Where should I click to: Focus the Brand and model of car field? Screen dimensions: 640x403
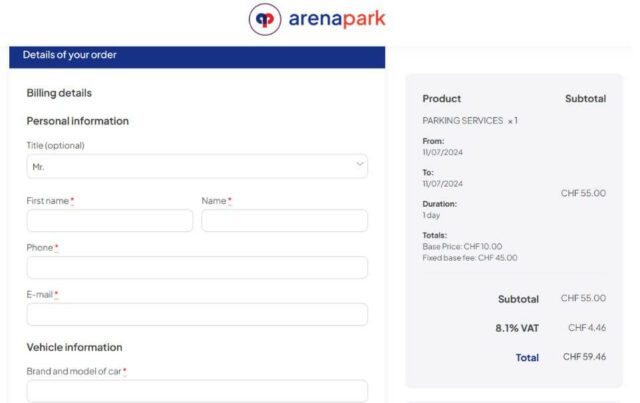[x=197, y=391]
